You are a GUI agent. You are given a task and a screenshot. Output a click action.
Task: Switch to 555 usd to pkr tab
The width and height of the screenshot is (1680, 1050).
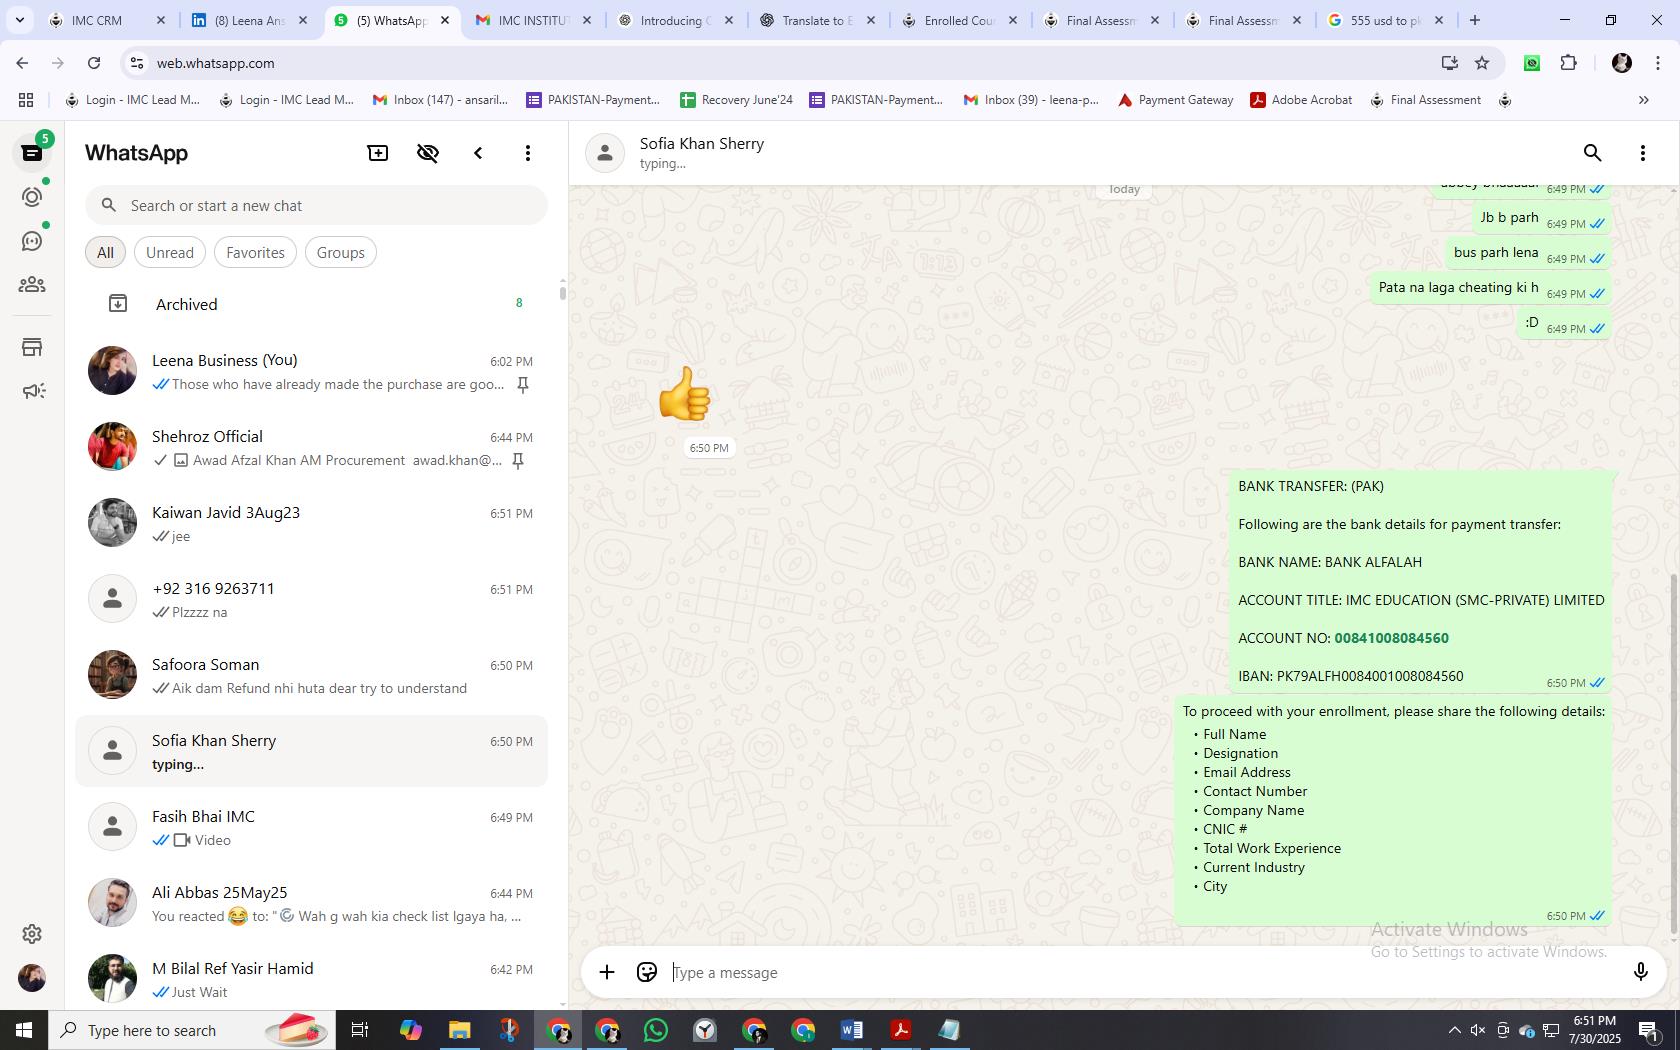tap(1385, 20)
